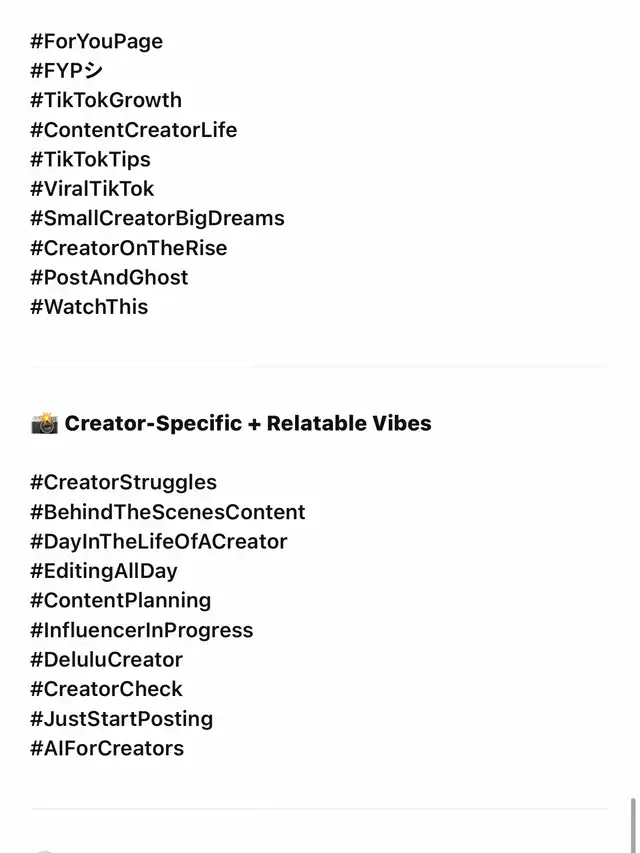Open the #DeluluCreator hashtag
Image resolution: width=640 pixels, height=853 pixels.
pyautogui.click(x=106, y=660)
